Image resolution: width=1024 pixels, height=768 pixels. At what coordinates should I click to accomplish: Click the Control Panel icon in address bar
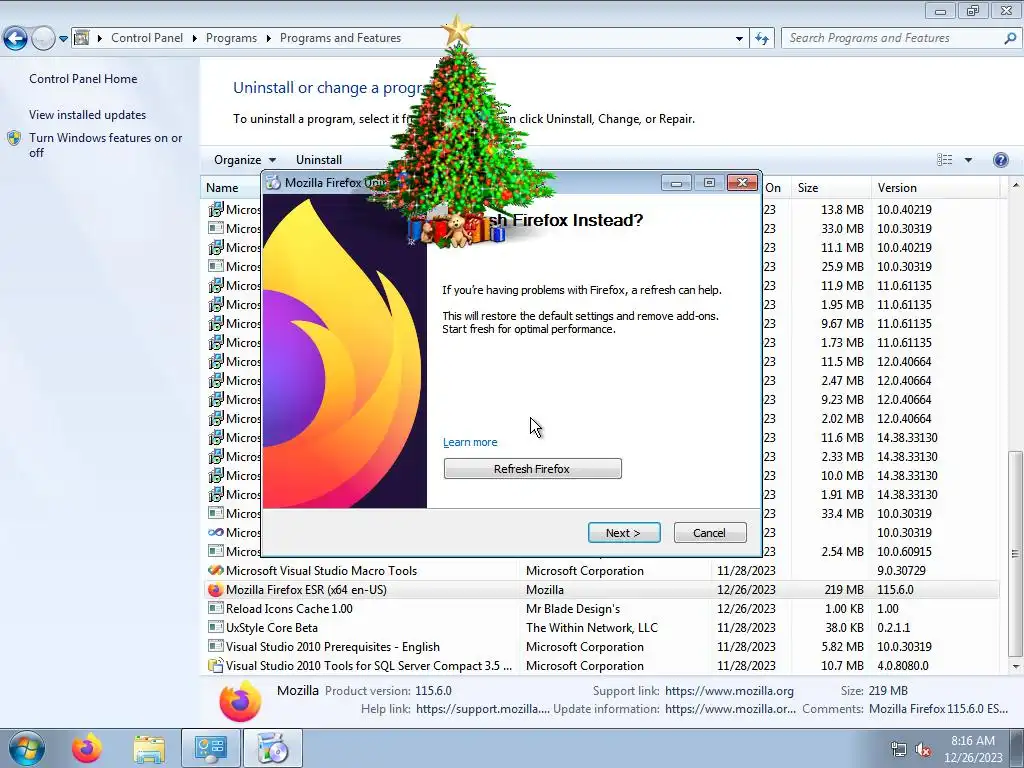point(82,38)
